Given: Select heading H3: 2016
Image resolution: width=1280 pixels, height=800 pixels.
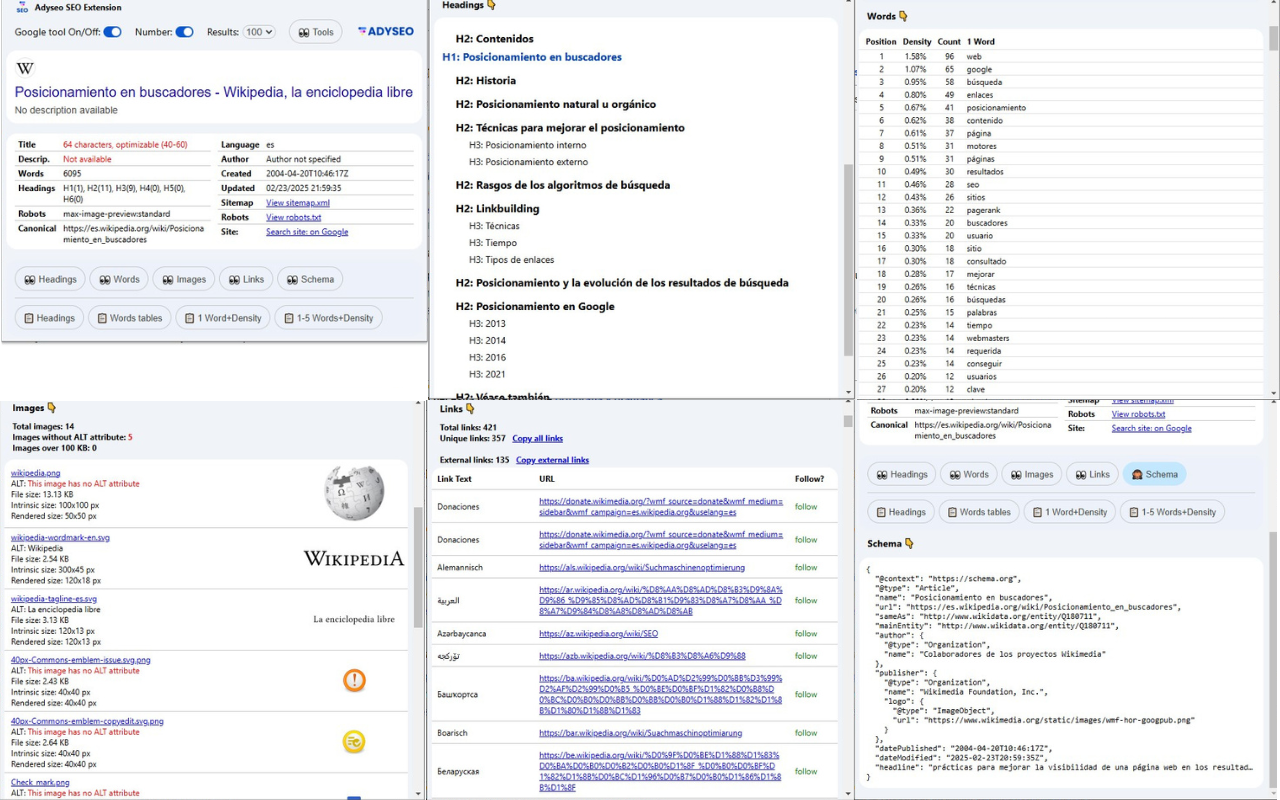Looking at the screenshot, I should click(487, 357).
